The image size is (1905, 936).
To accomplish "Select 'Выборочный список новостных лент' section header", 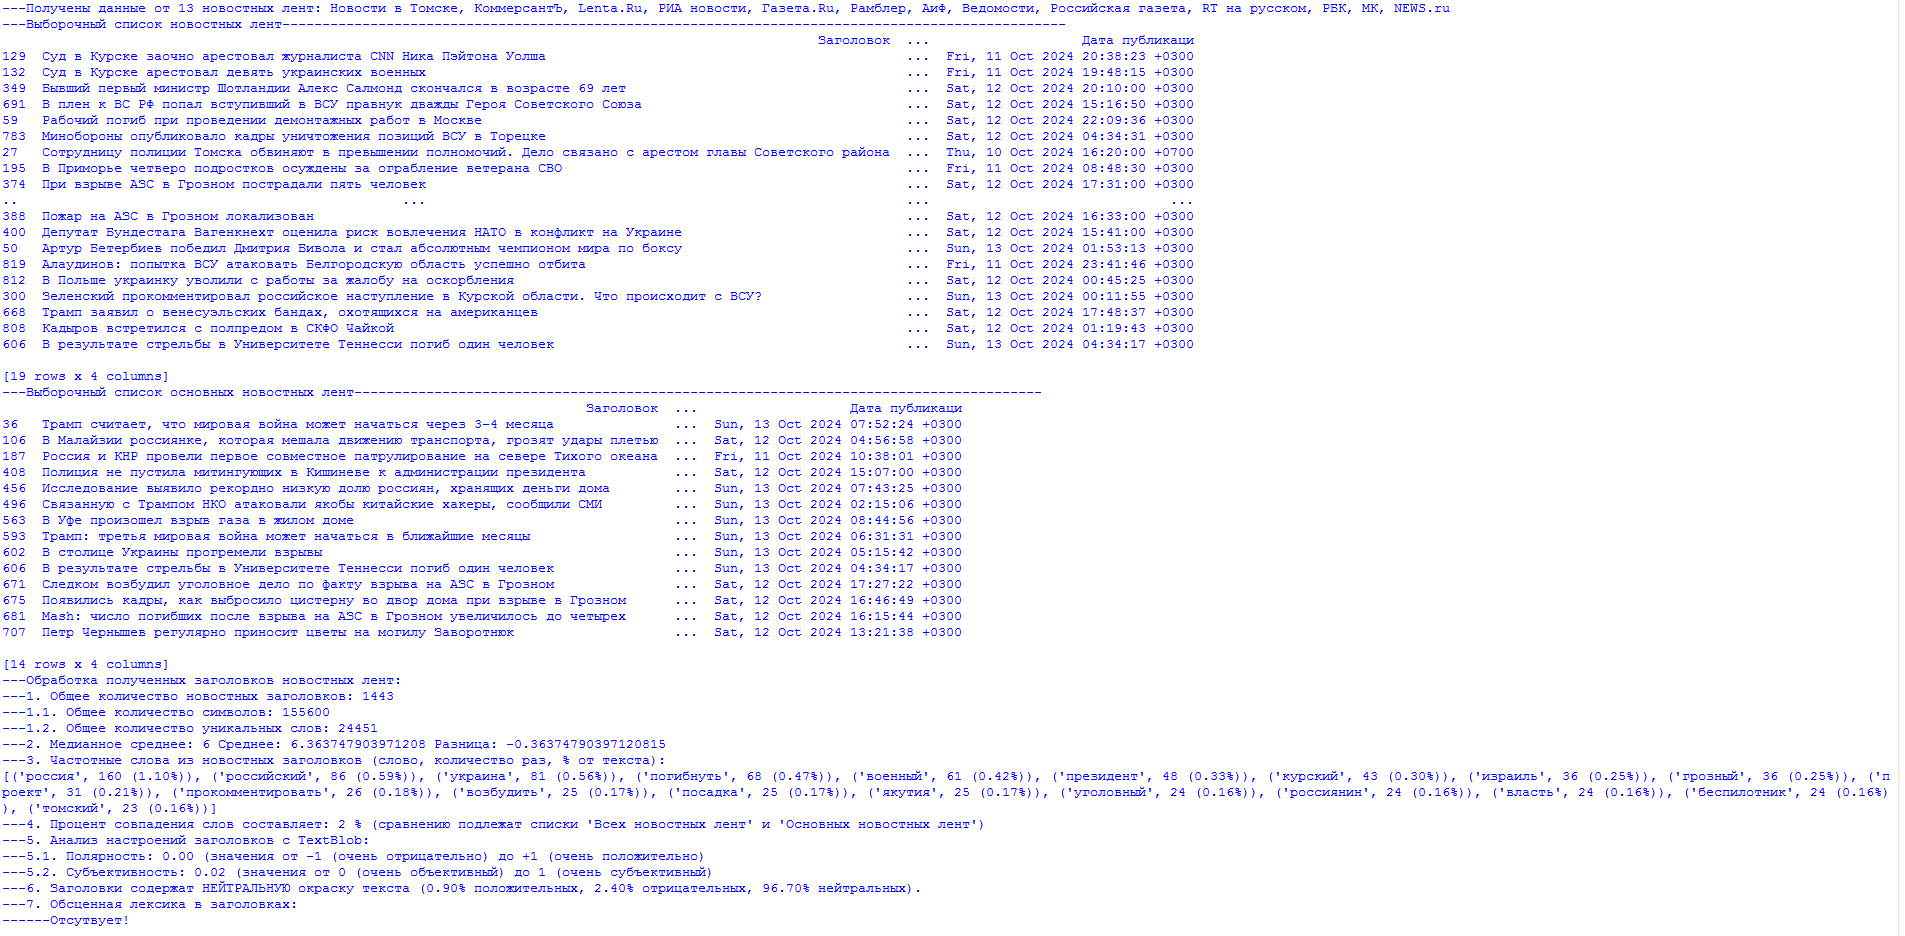I will coord(534,24).
